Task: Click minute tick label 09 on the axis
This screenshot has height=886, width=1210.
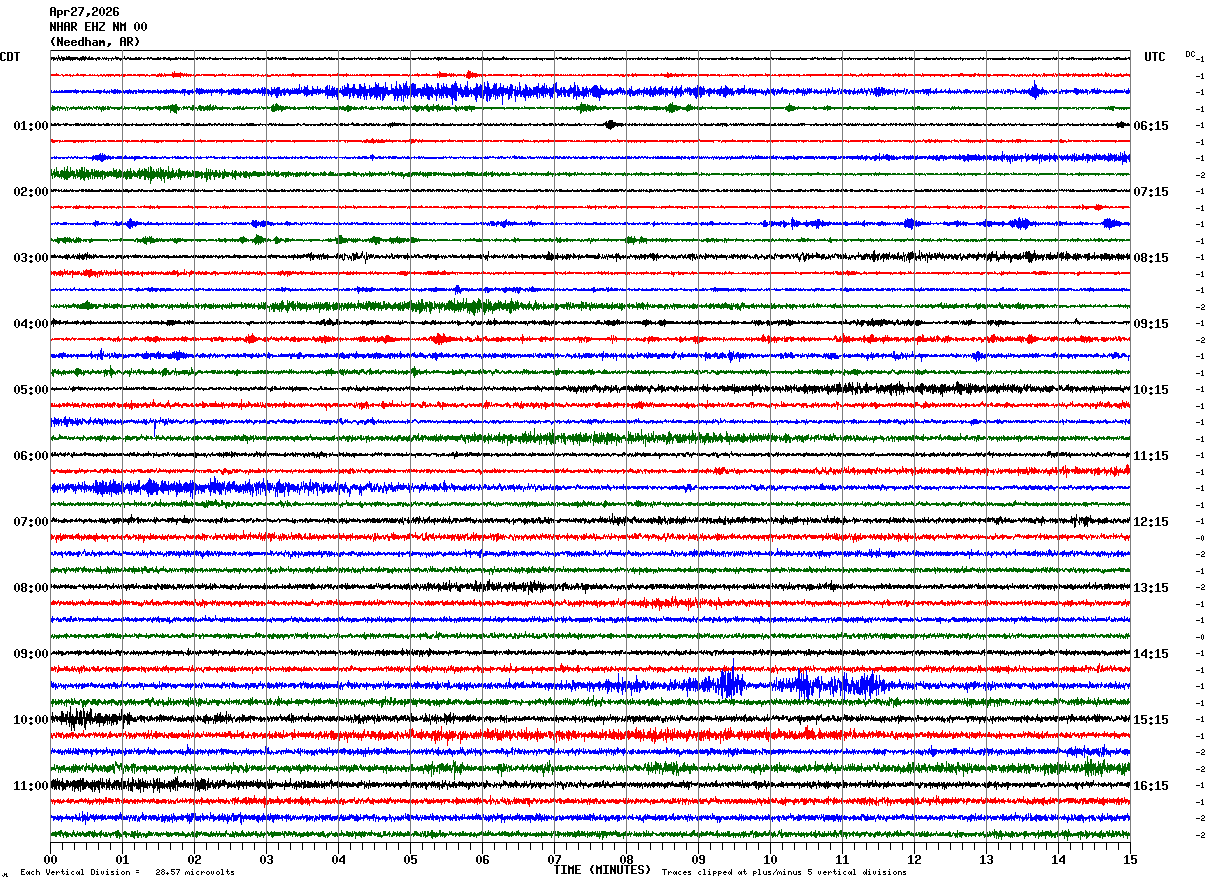Action: [698, 859]
